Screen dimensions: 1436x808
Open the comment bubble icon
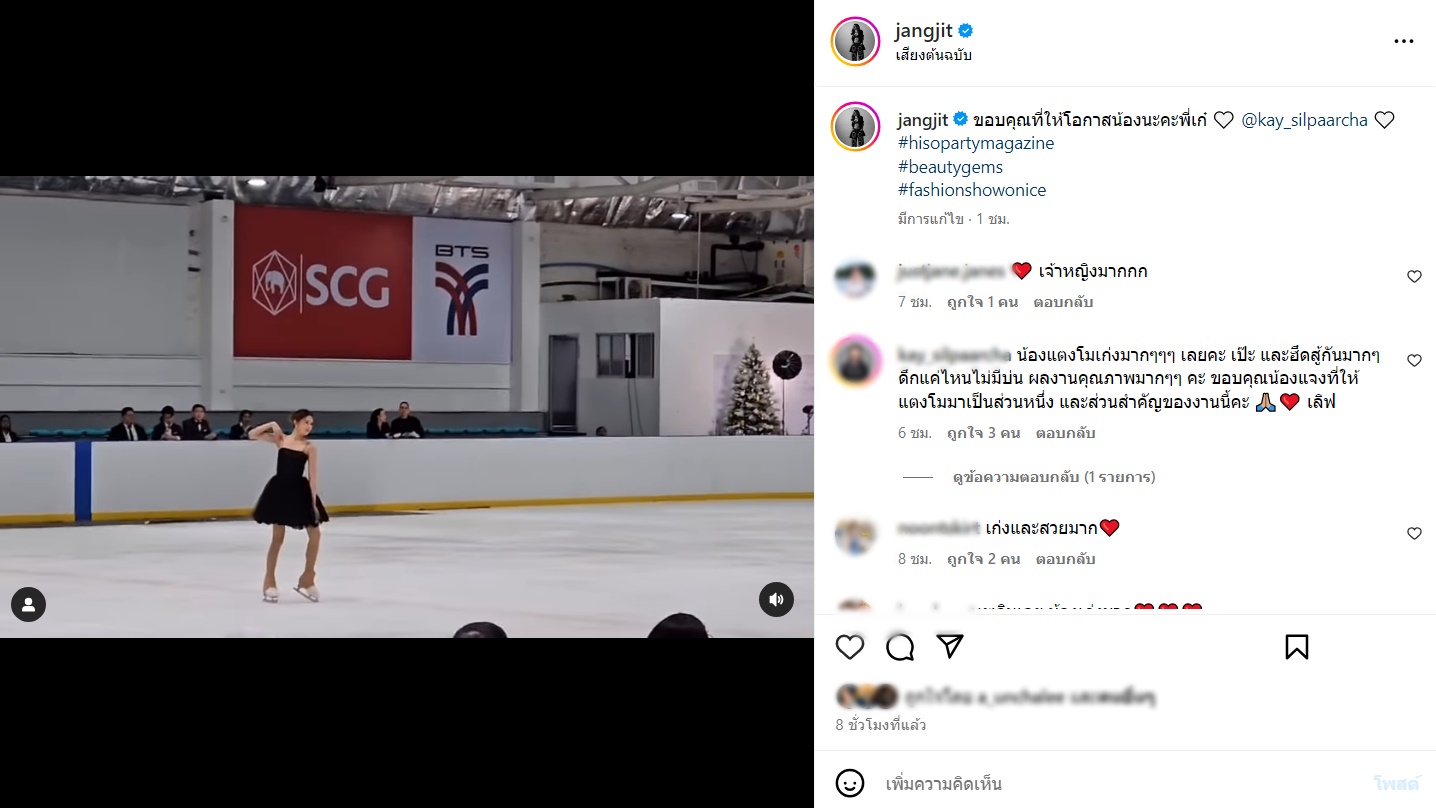[900, 647]
